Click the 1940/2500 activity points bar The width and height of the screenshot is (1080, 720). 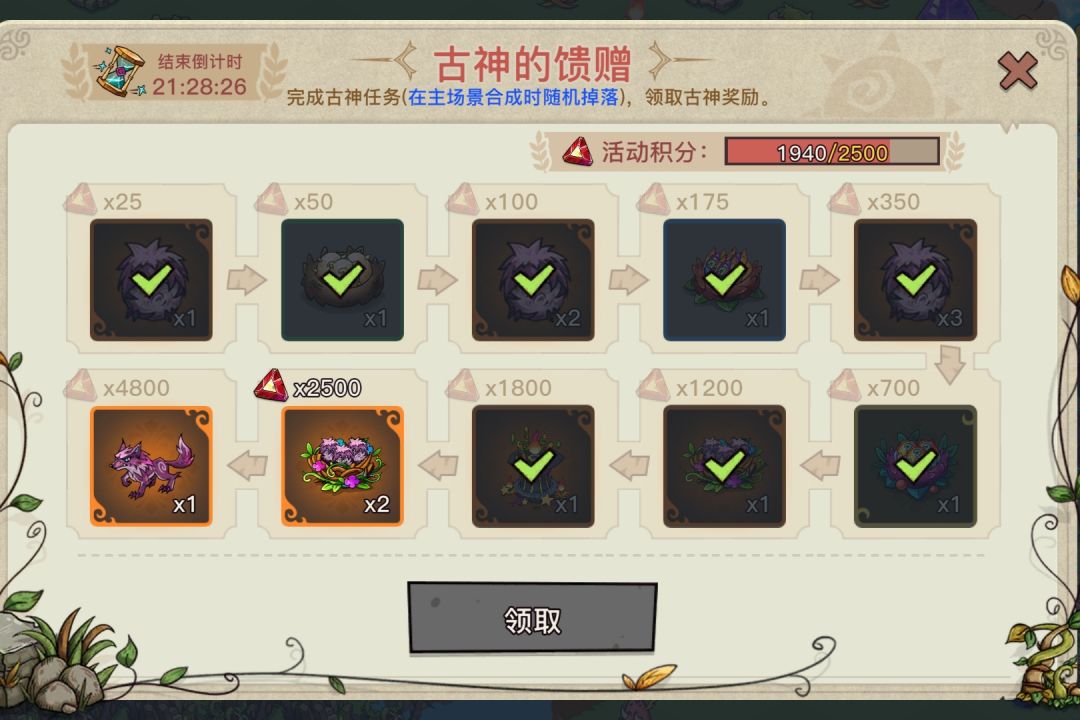coord(832,152)
